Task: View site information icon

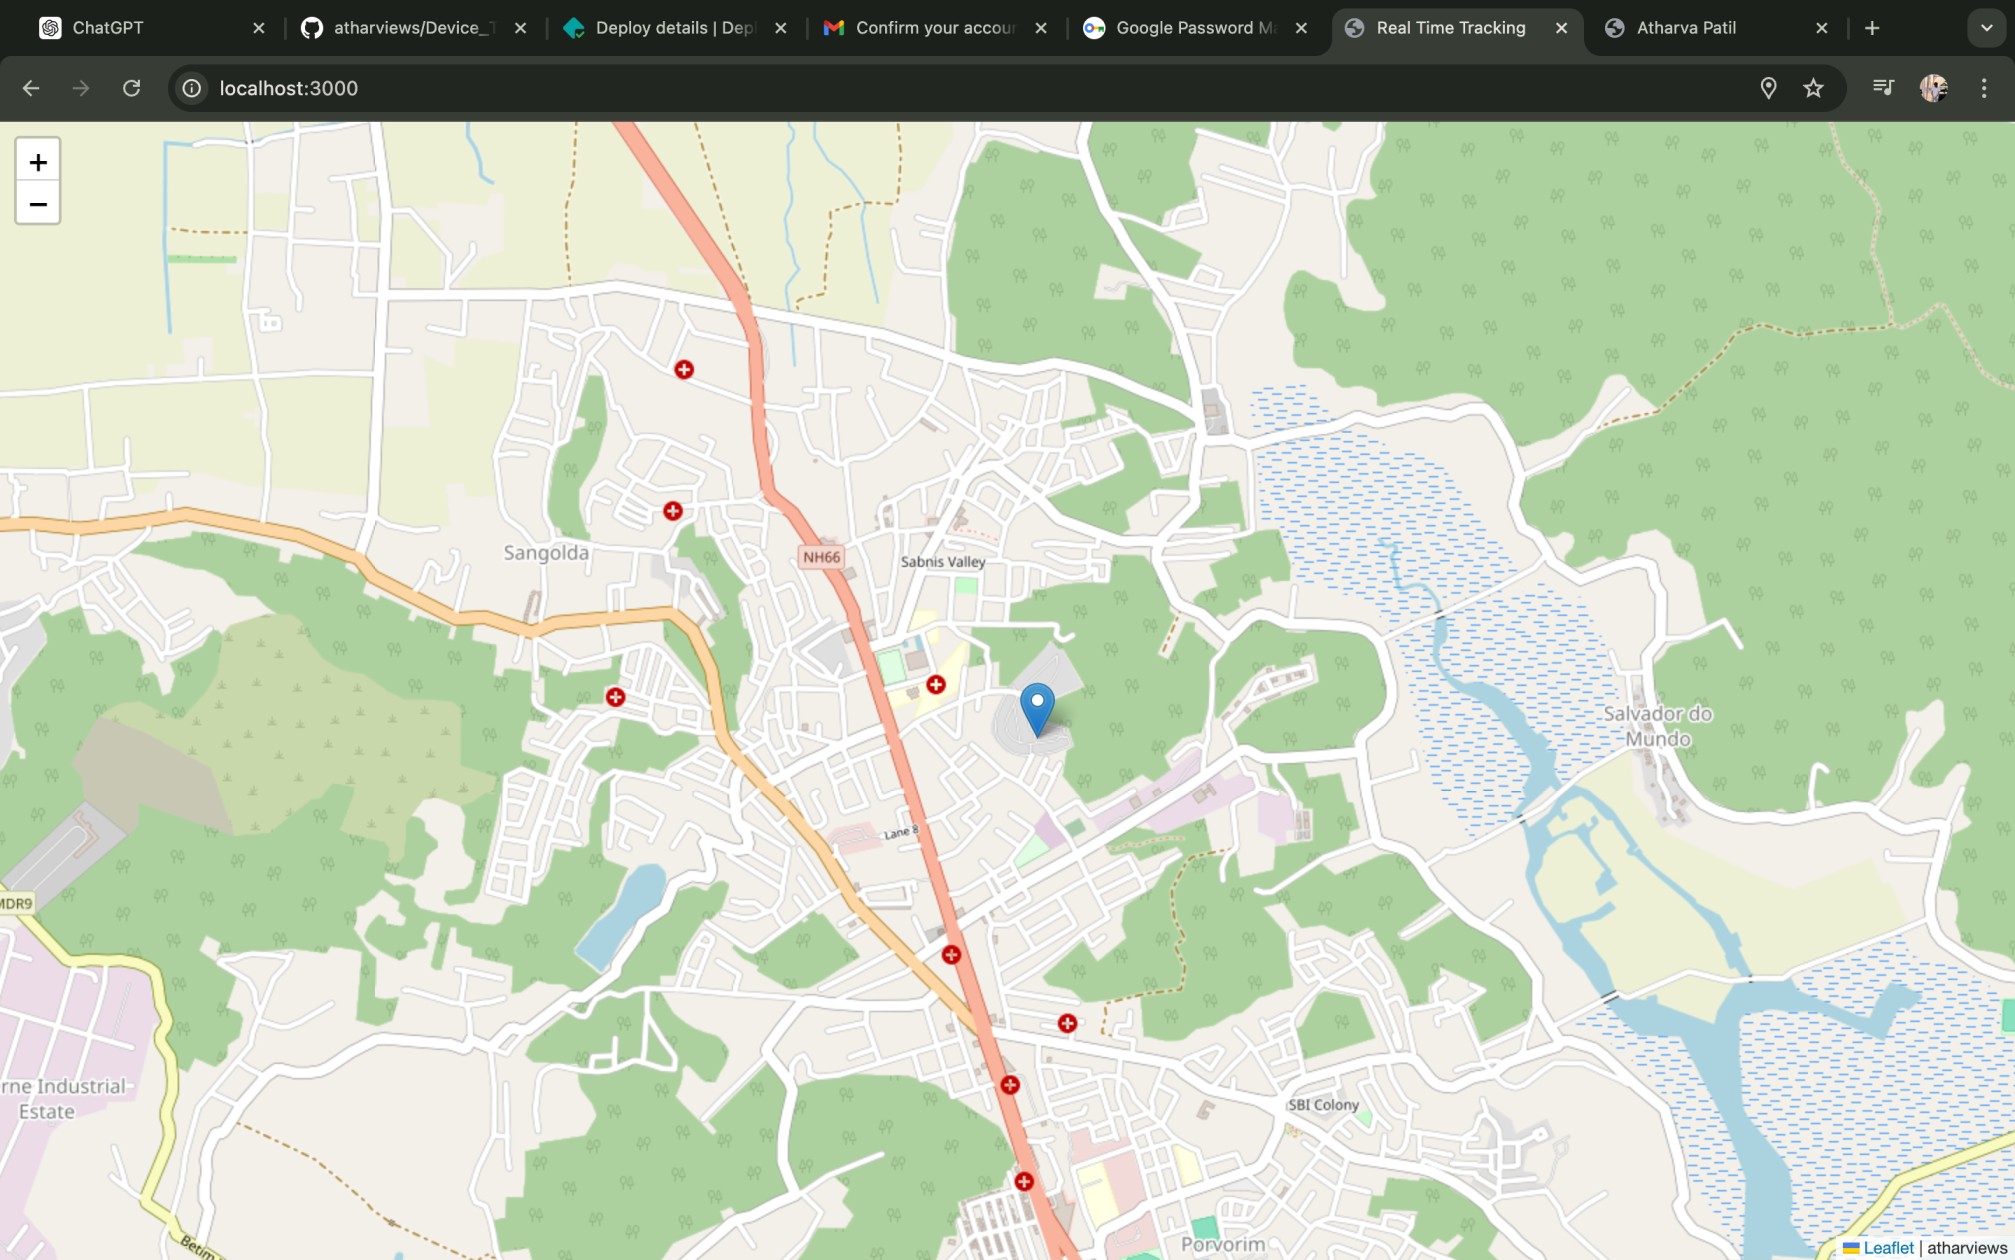Action: click(x=191, y=88)
